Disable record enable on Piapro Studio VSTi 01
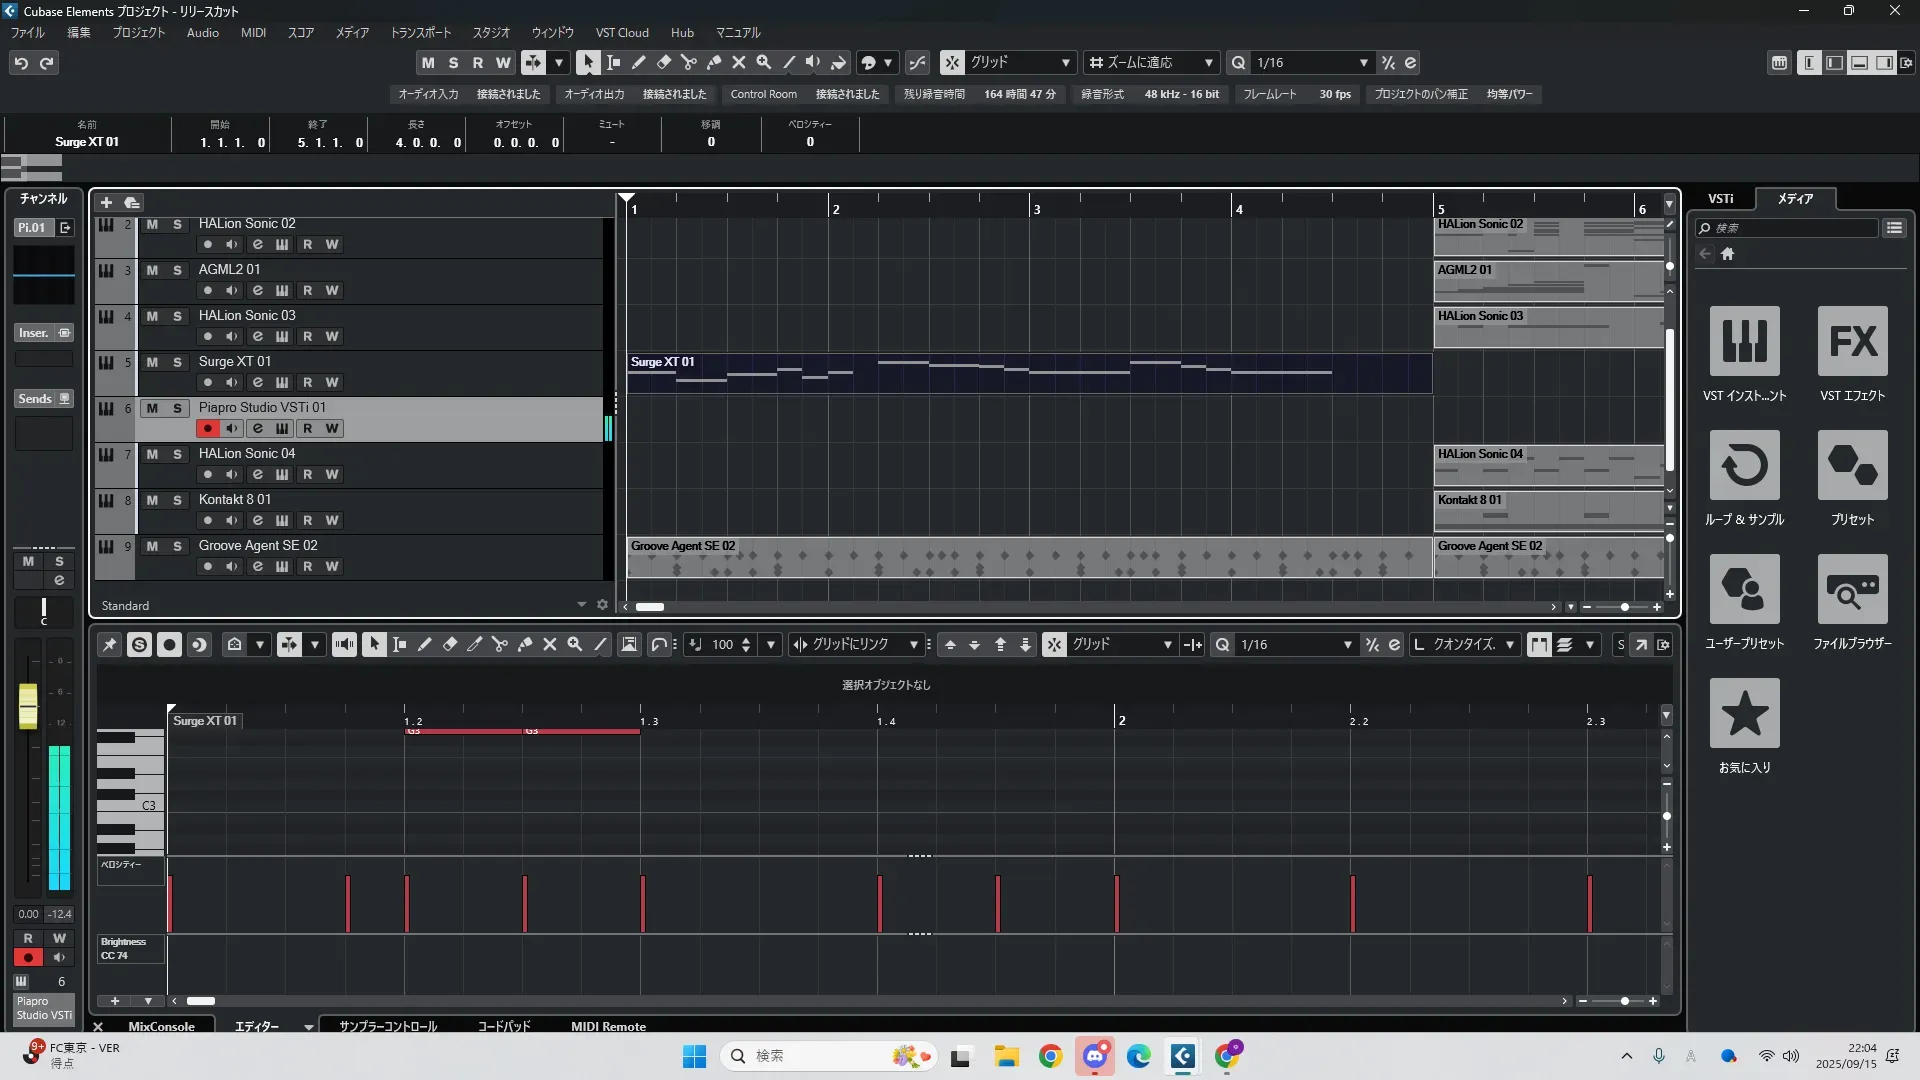 [x=207, y=428]
